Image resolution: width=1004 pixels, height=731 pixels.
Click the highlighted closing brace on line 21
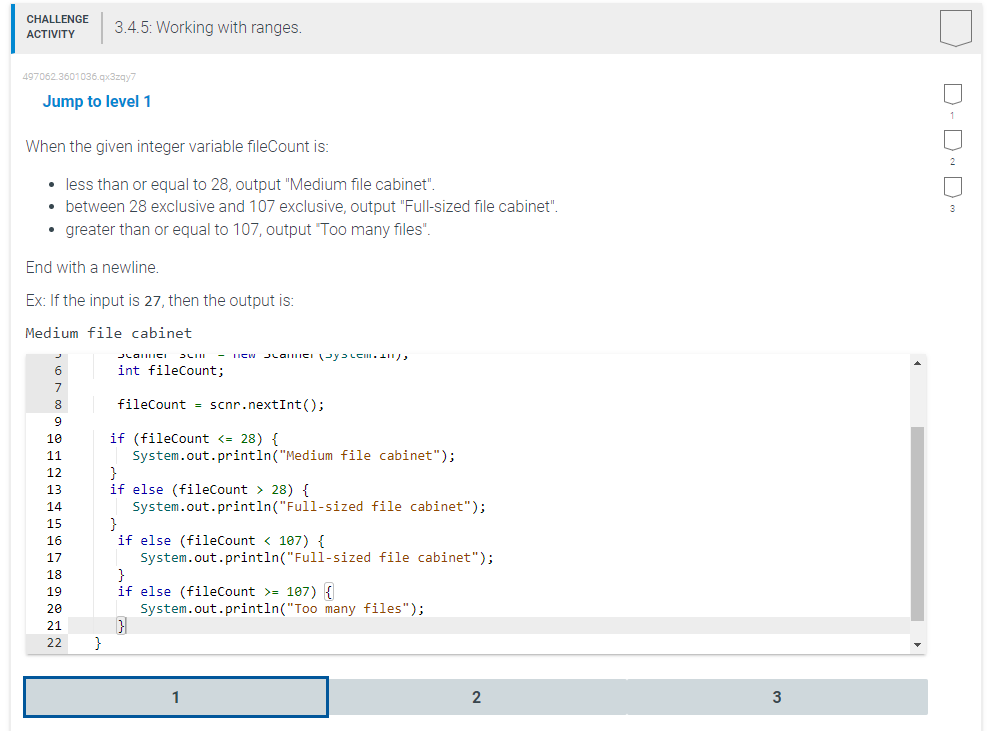tap(121, 625)
